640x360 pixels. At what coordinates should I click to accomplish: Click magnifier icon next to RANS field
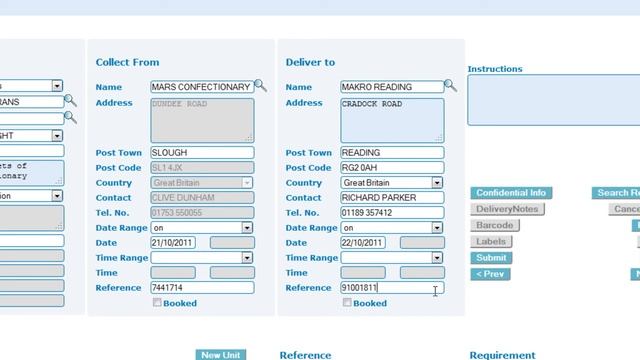point(70,100)
